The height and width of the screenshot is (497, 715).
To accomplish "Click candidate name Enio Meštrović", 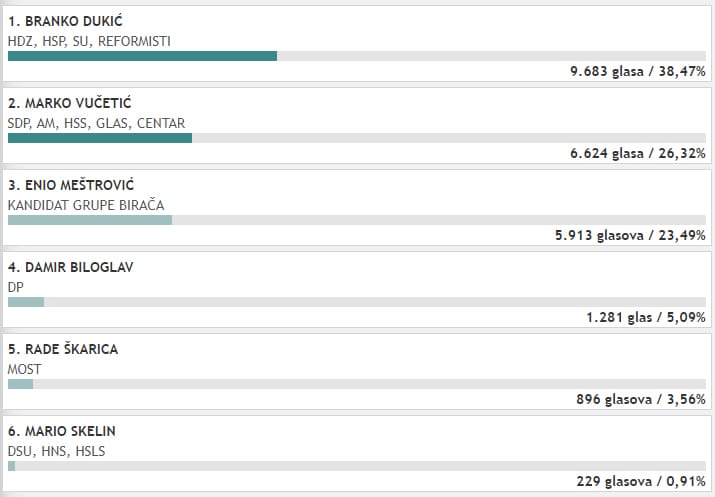I will coord(71,185).
